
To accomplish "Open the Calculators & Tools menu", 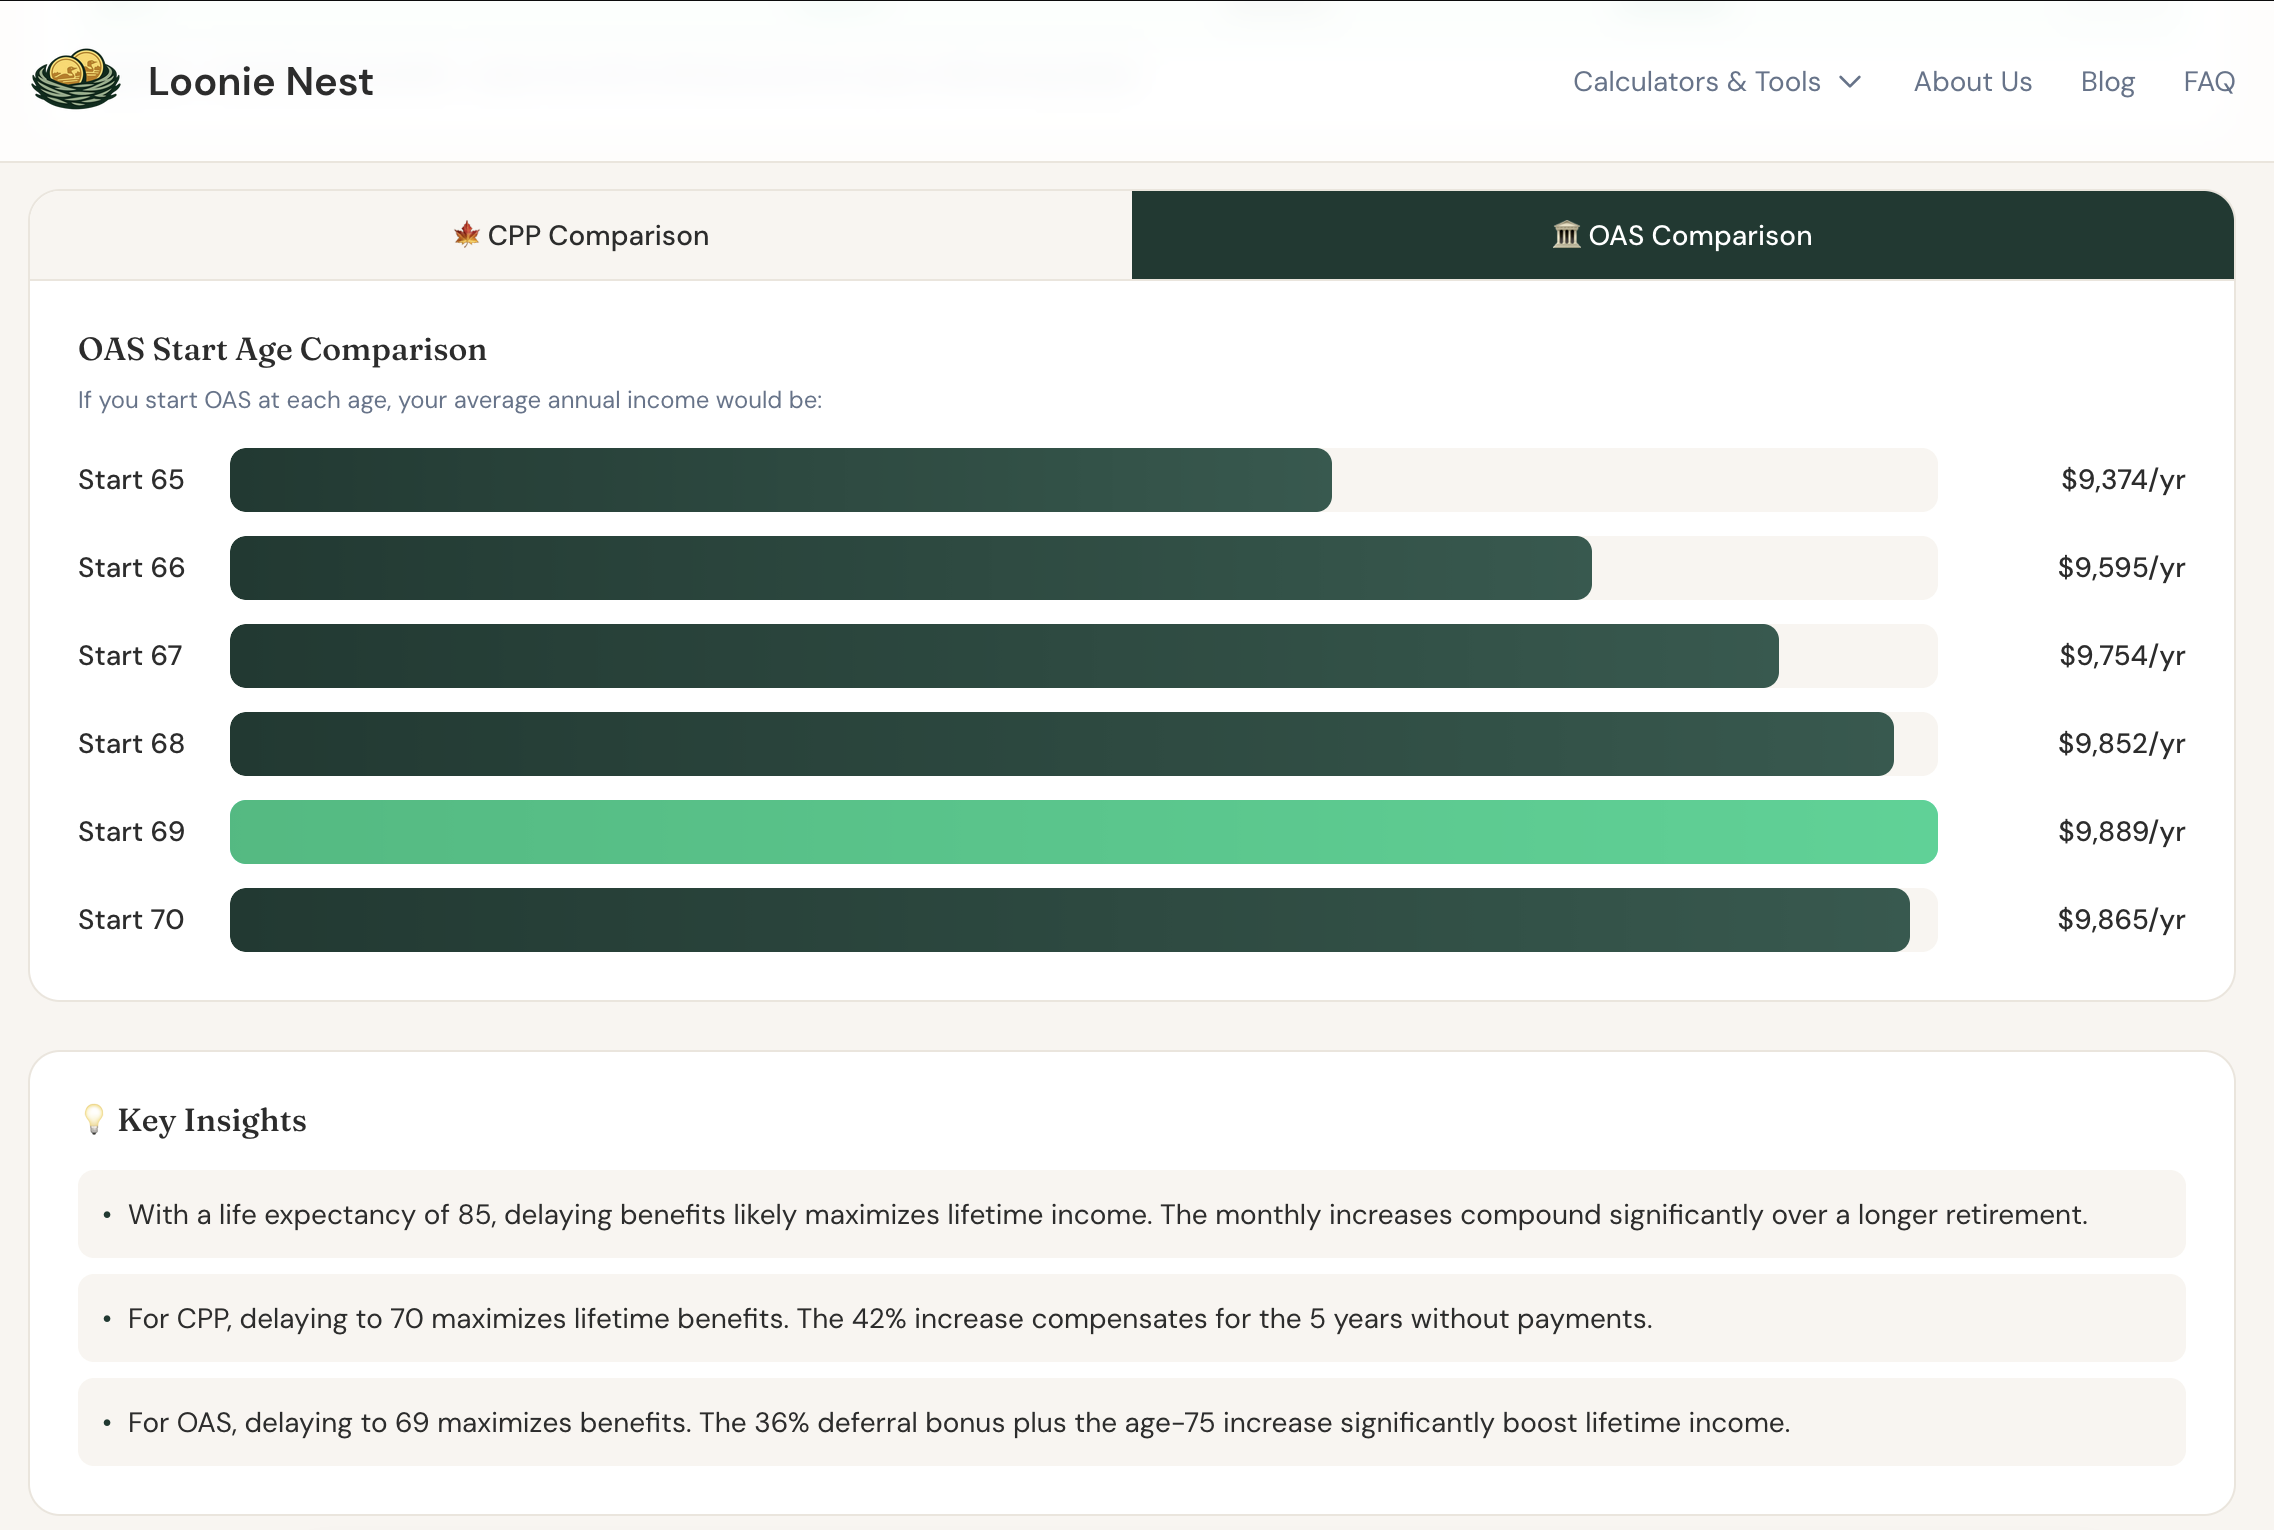I will coord(1717,82).
